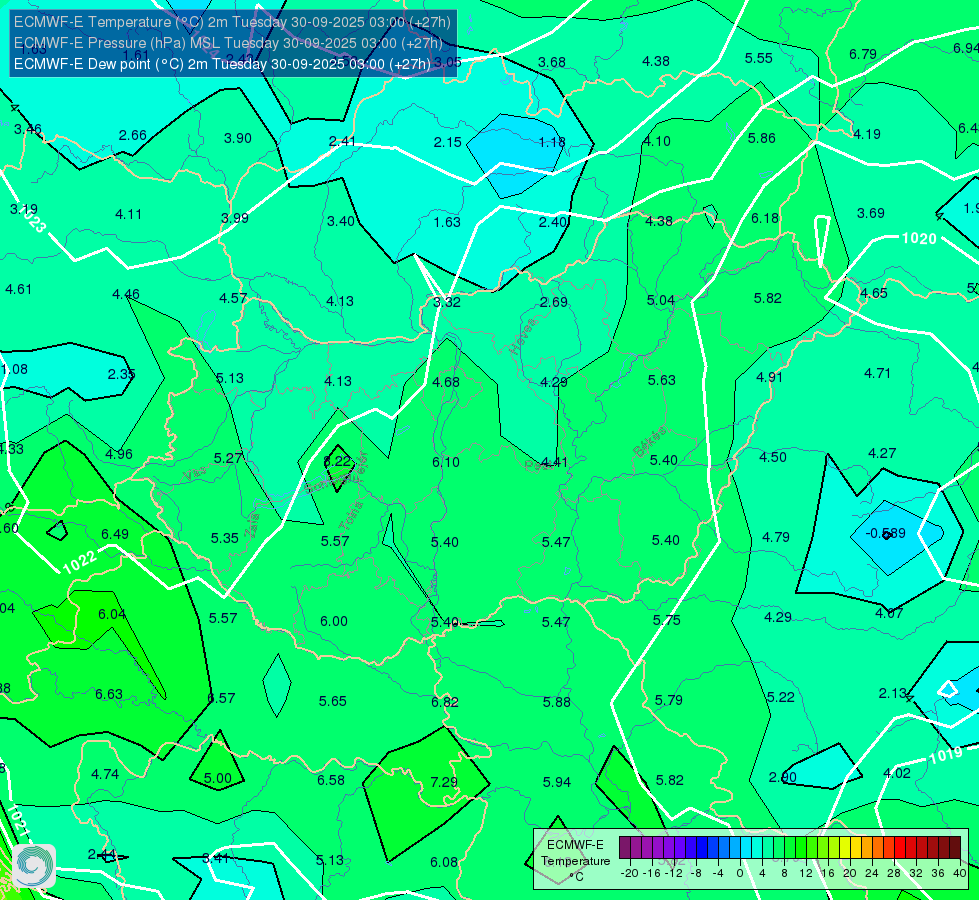Click the 4.79 temperature value
Image resolution: width=979 pixels, height=900 pixels.
775,537
